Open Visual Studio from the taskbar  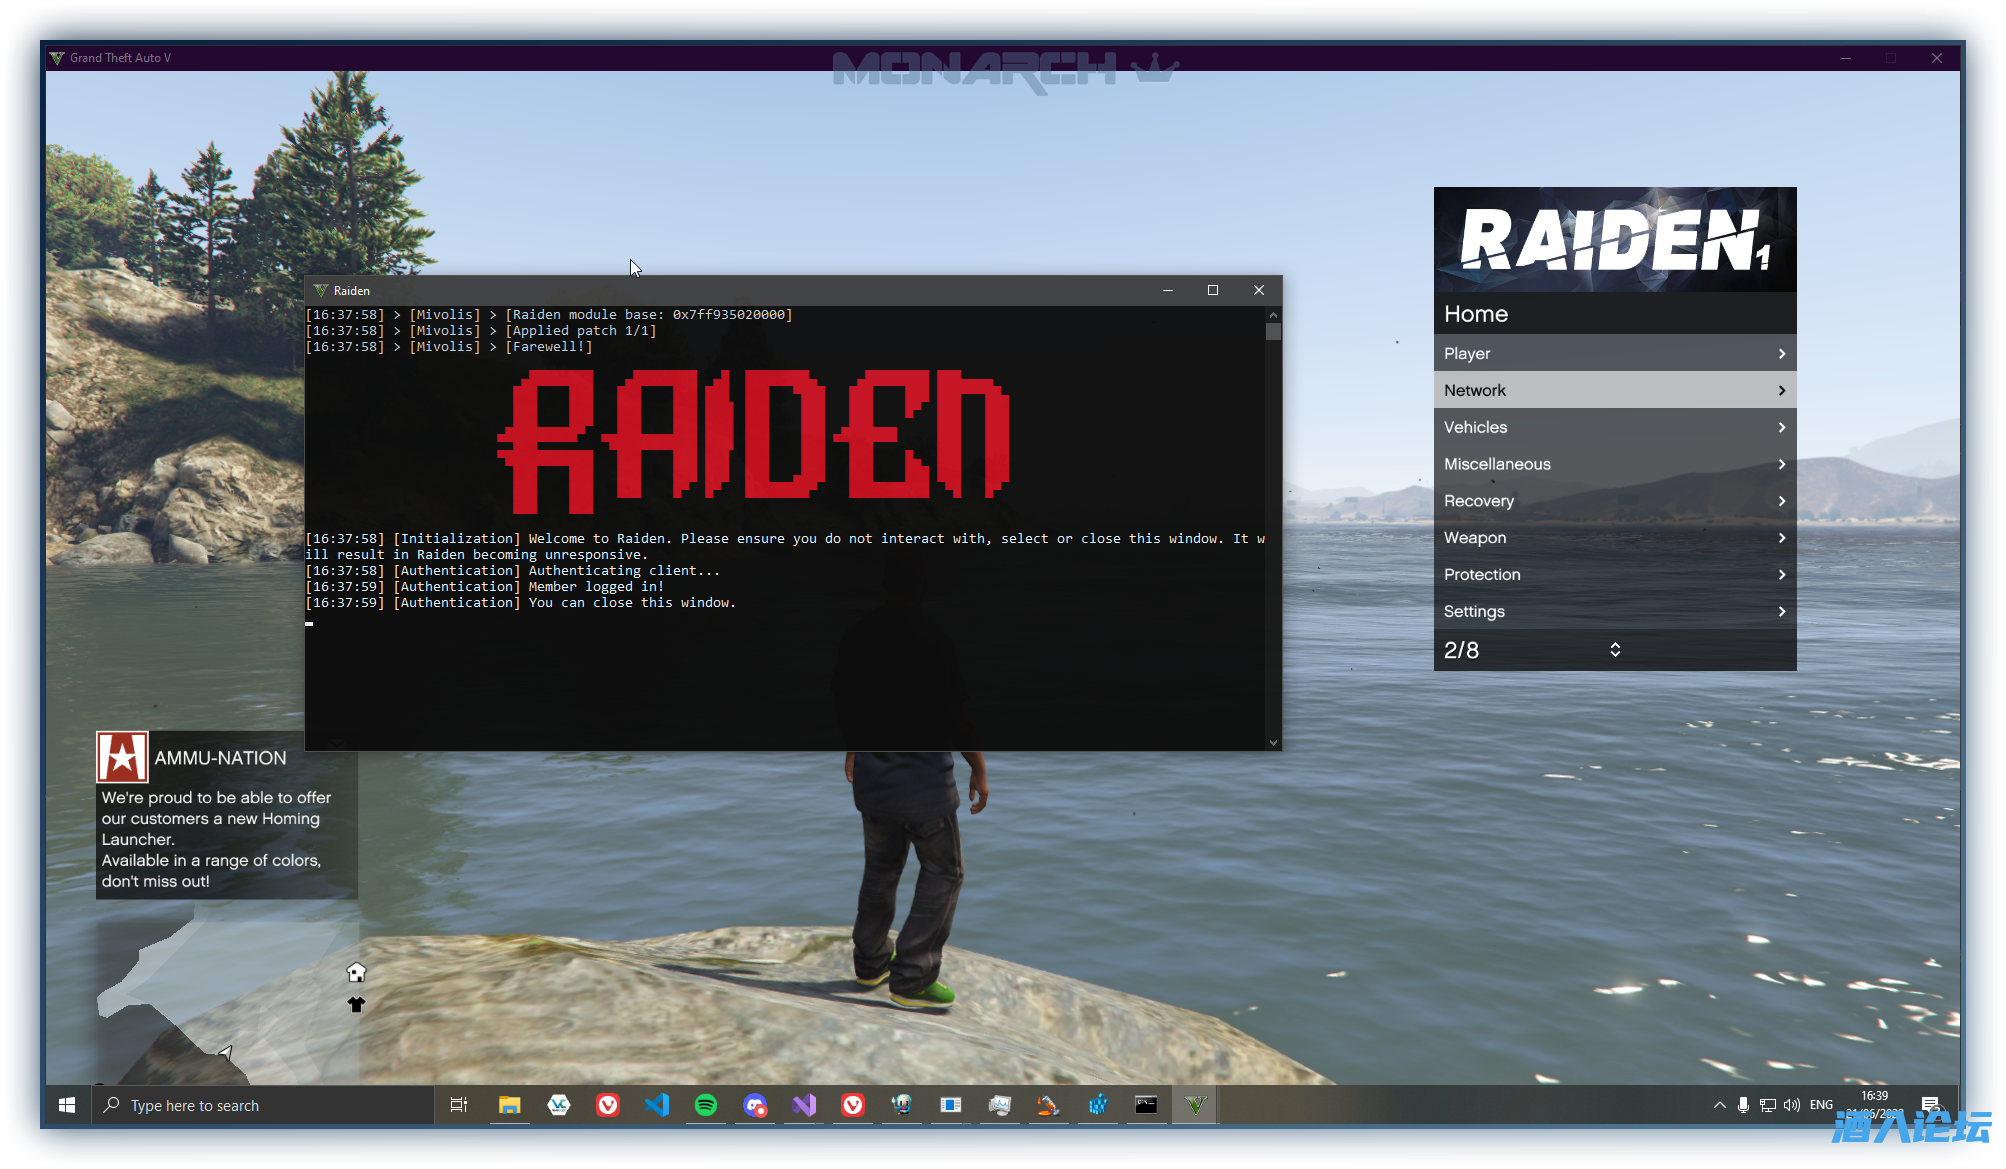(x=804, y=1105)
